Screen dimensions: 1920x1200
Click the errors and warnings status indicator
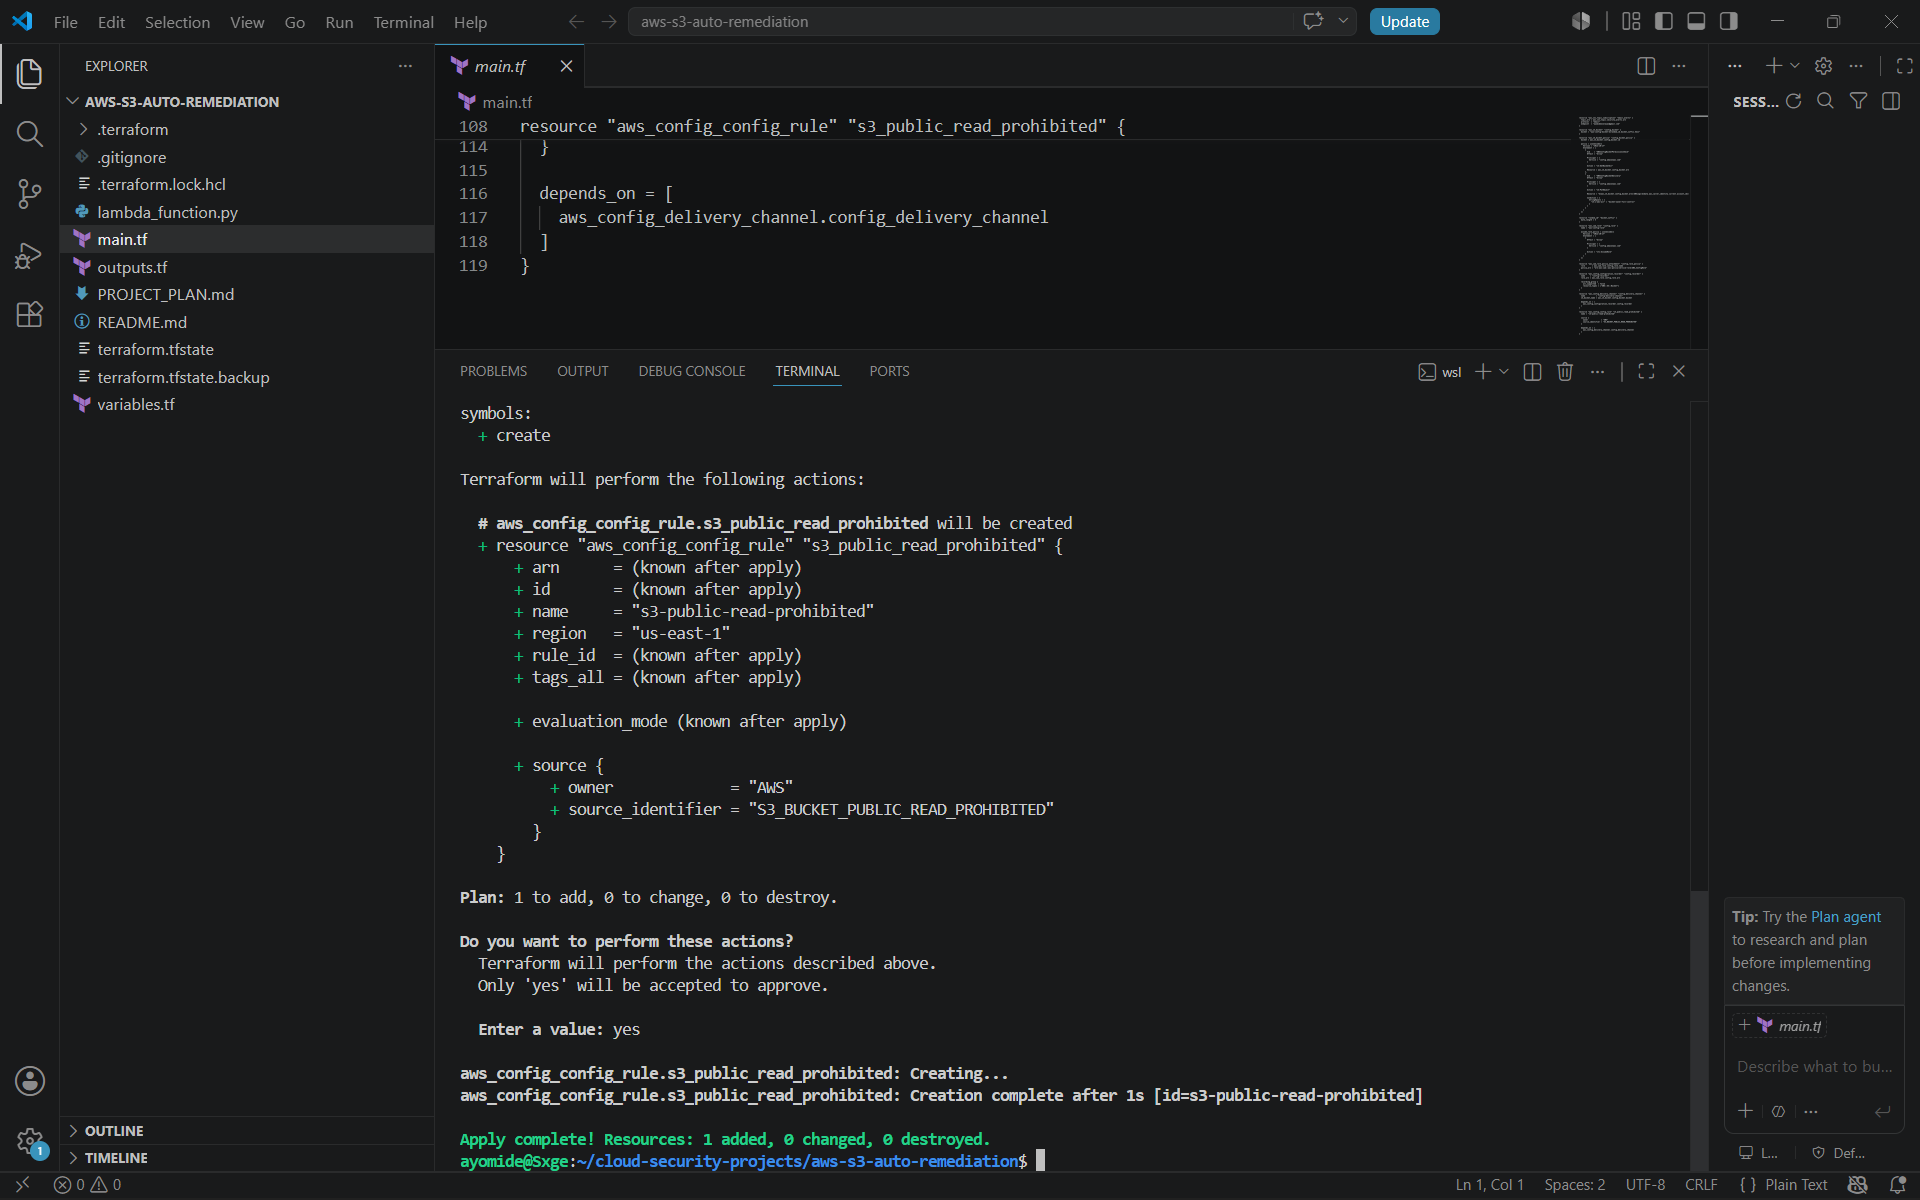(88, 1185)
